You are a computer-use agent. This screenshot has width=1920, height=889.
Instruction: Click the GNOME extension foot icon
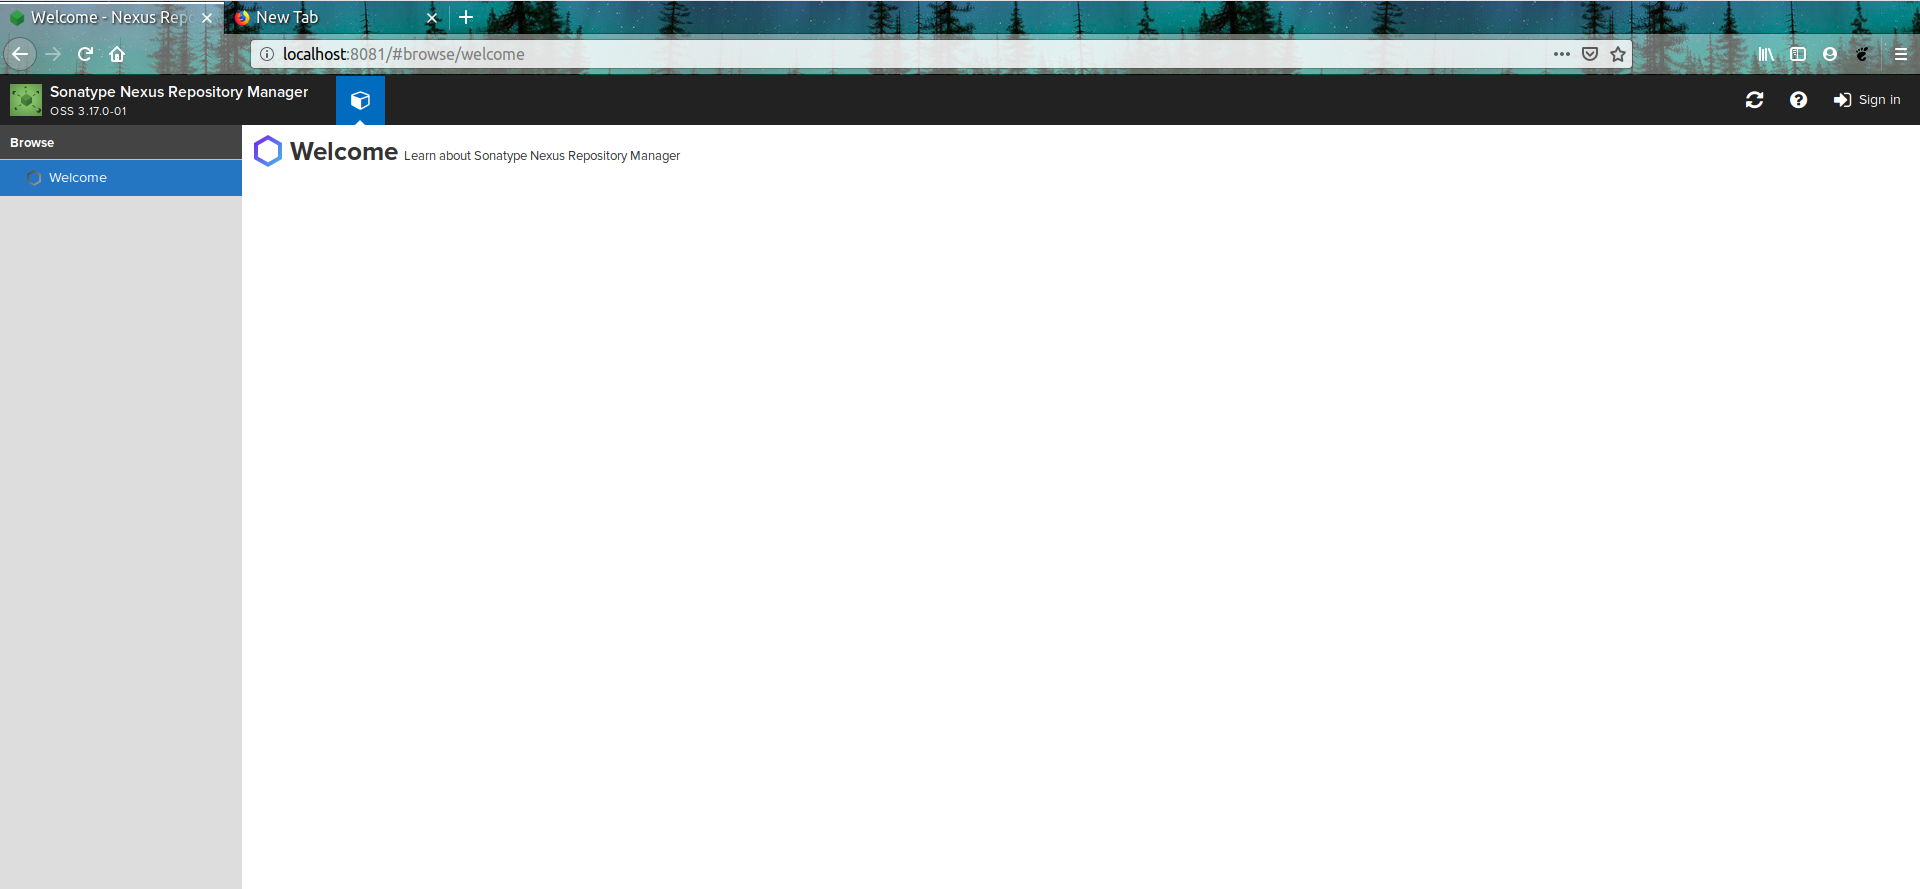[1862, 54]
